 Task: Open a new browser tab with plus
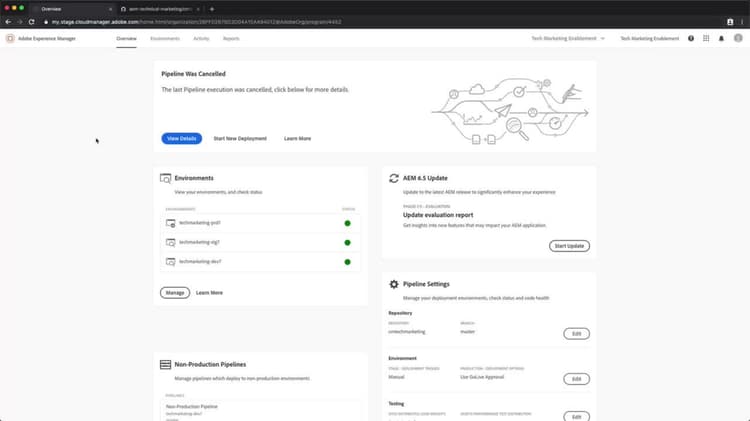click(212, 9)
